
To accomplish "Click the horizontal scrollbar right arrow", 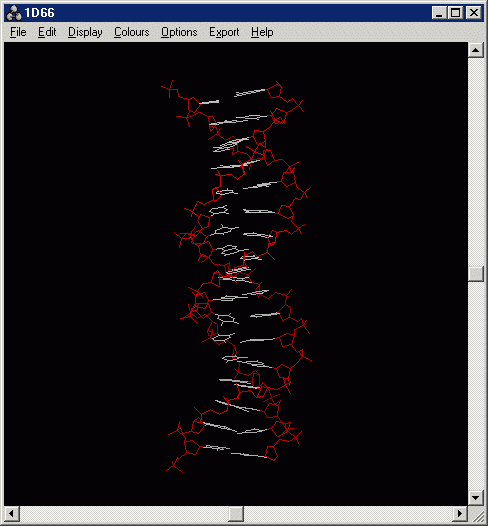I will pos(460,514).
